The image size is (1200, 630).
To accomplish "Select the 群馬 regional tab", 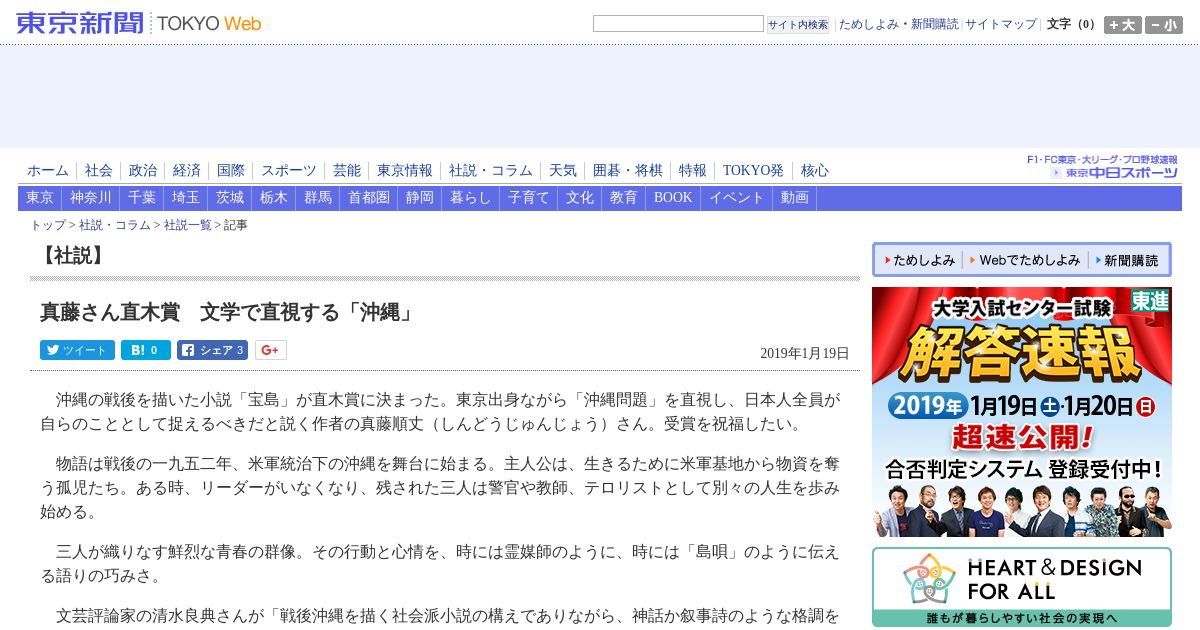I will coord(318,198).
